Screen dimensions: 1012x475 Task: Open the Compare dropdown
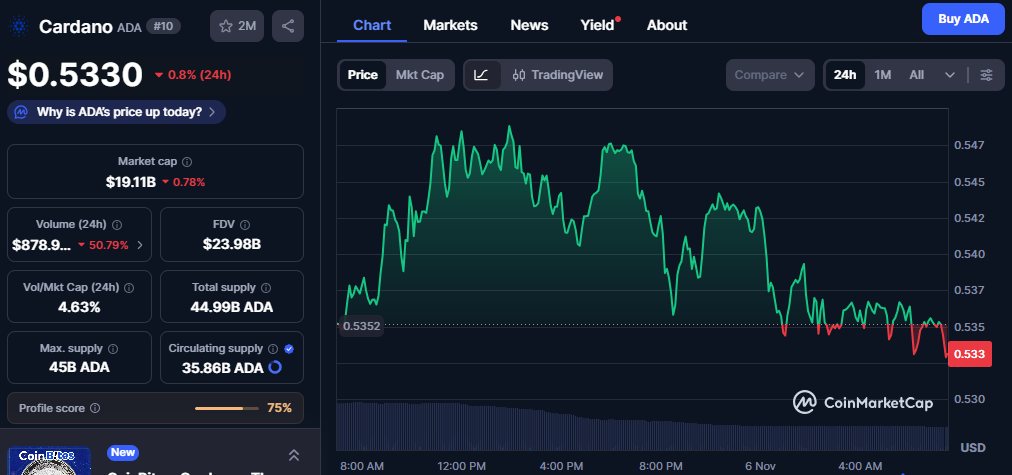tap(769, 75)
